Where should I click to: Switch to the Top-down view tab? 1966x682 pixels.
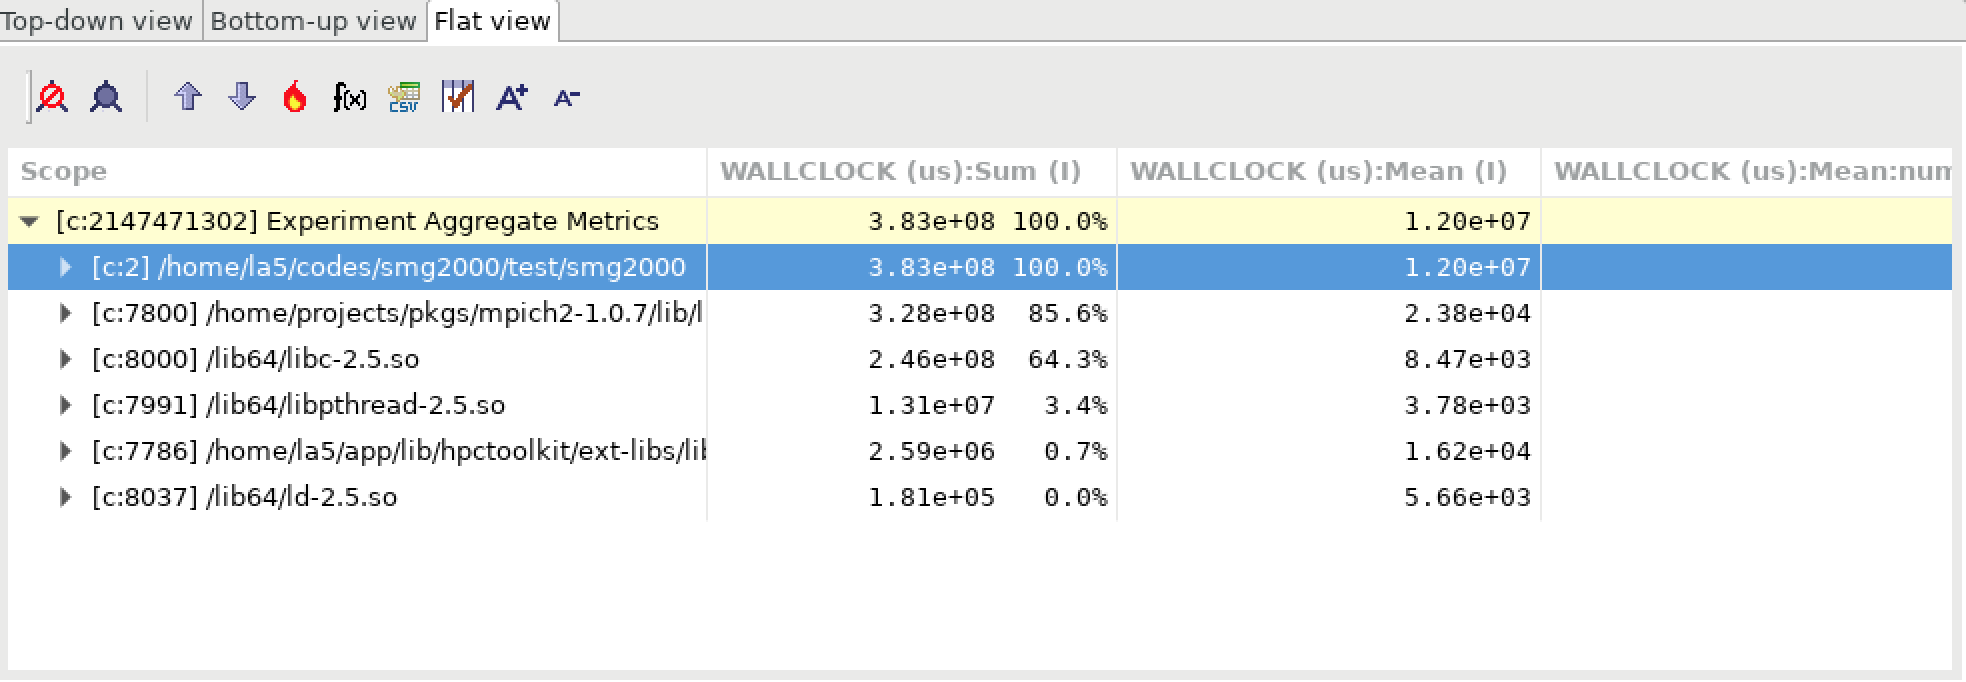(99, 20)
